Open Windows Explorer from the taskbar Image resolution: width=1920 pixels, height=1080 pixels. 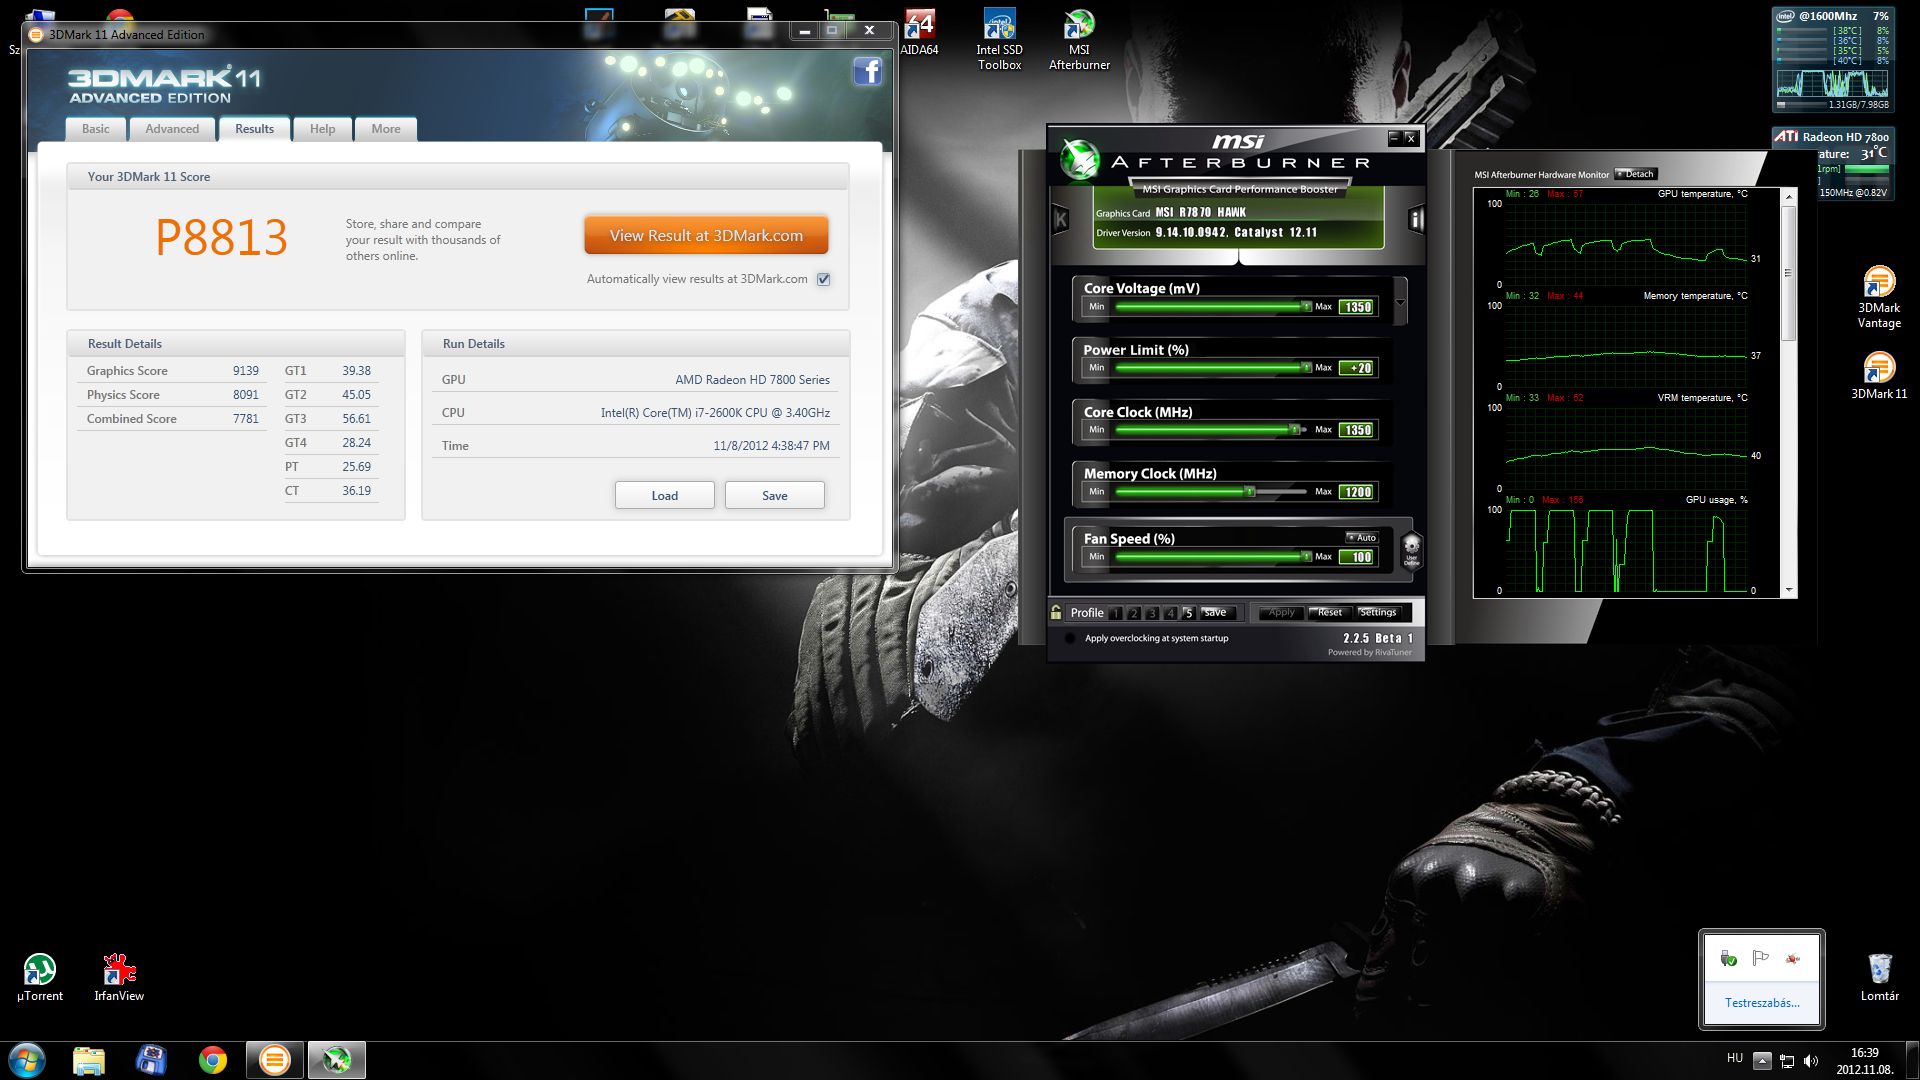89,1060
